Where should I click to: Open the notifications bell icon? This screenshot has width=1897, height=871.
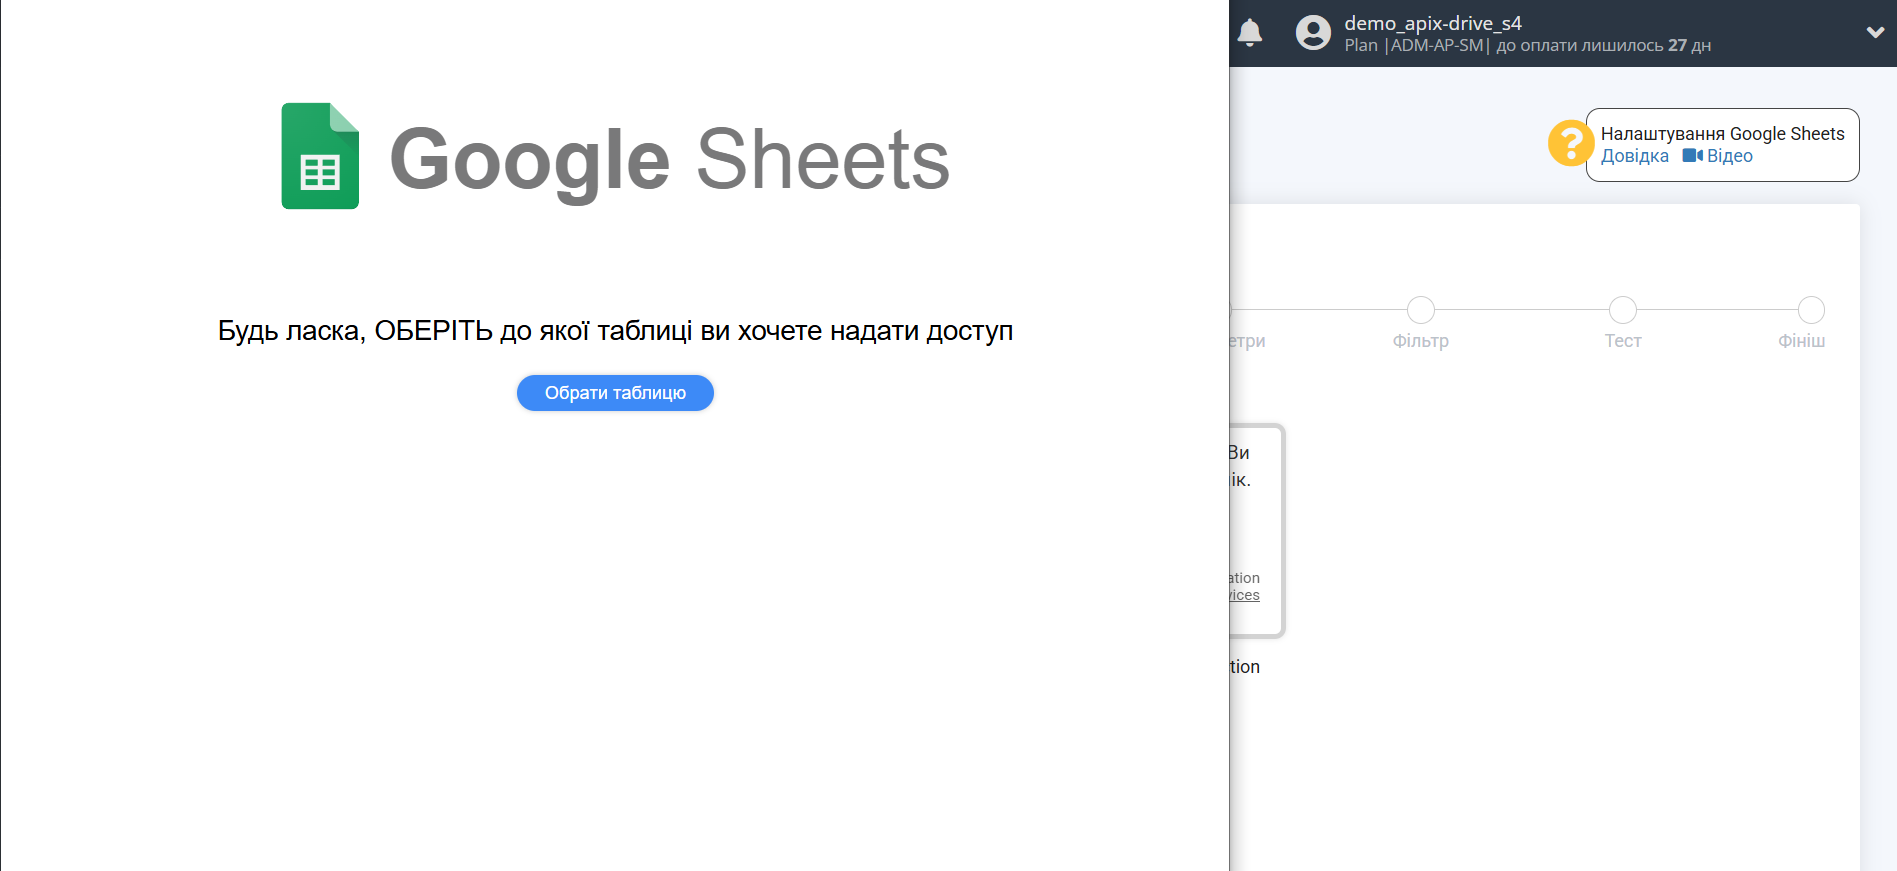[x=1250, y=33]
